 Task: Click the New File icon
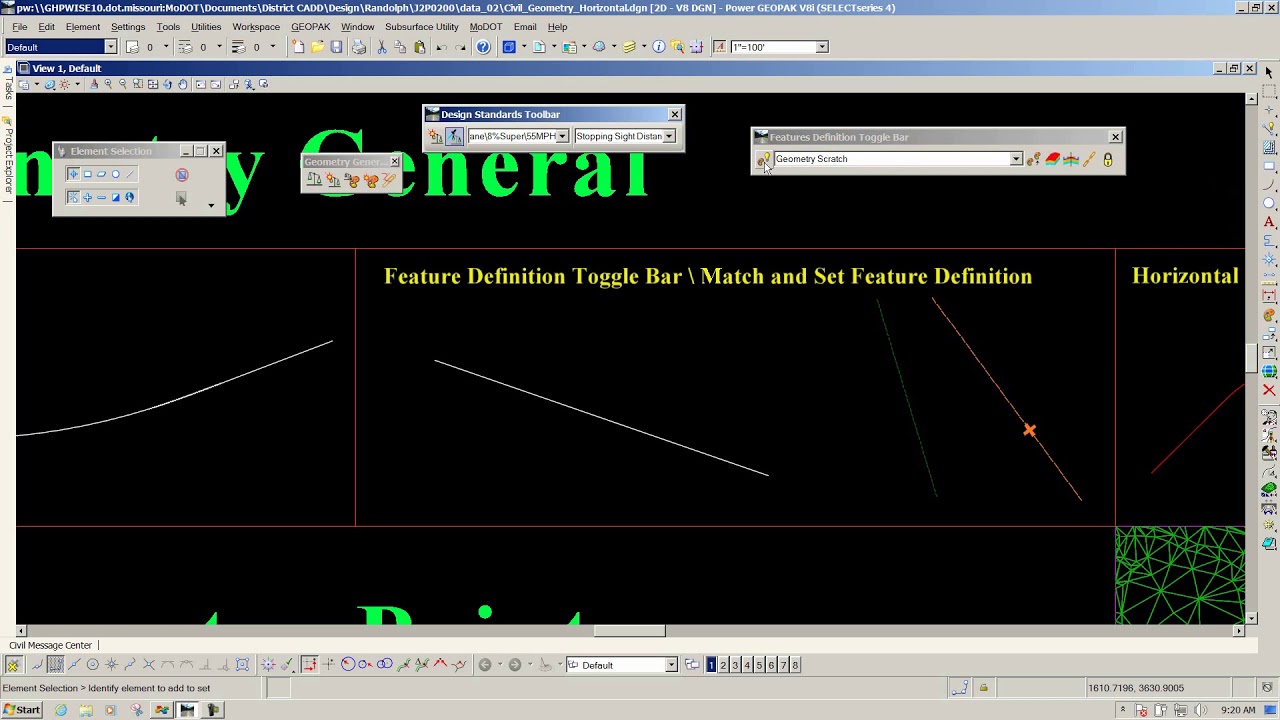[x=298, y=47]
